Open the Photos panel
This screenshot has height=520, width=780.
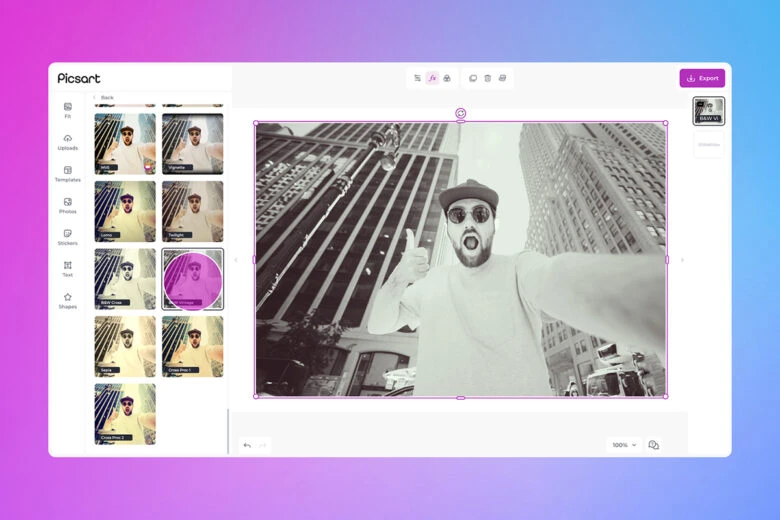pos(68,205)
